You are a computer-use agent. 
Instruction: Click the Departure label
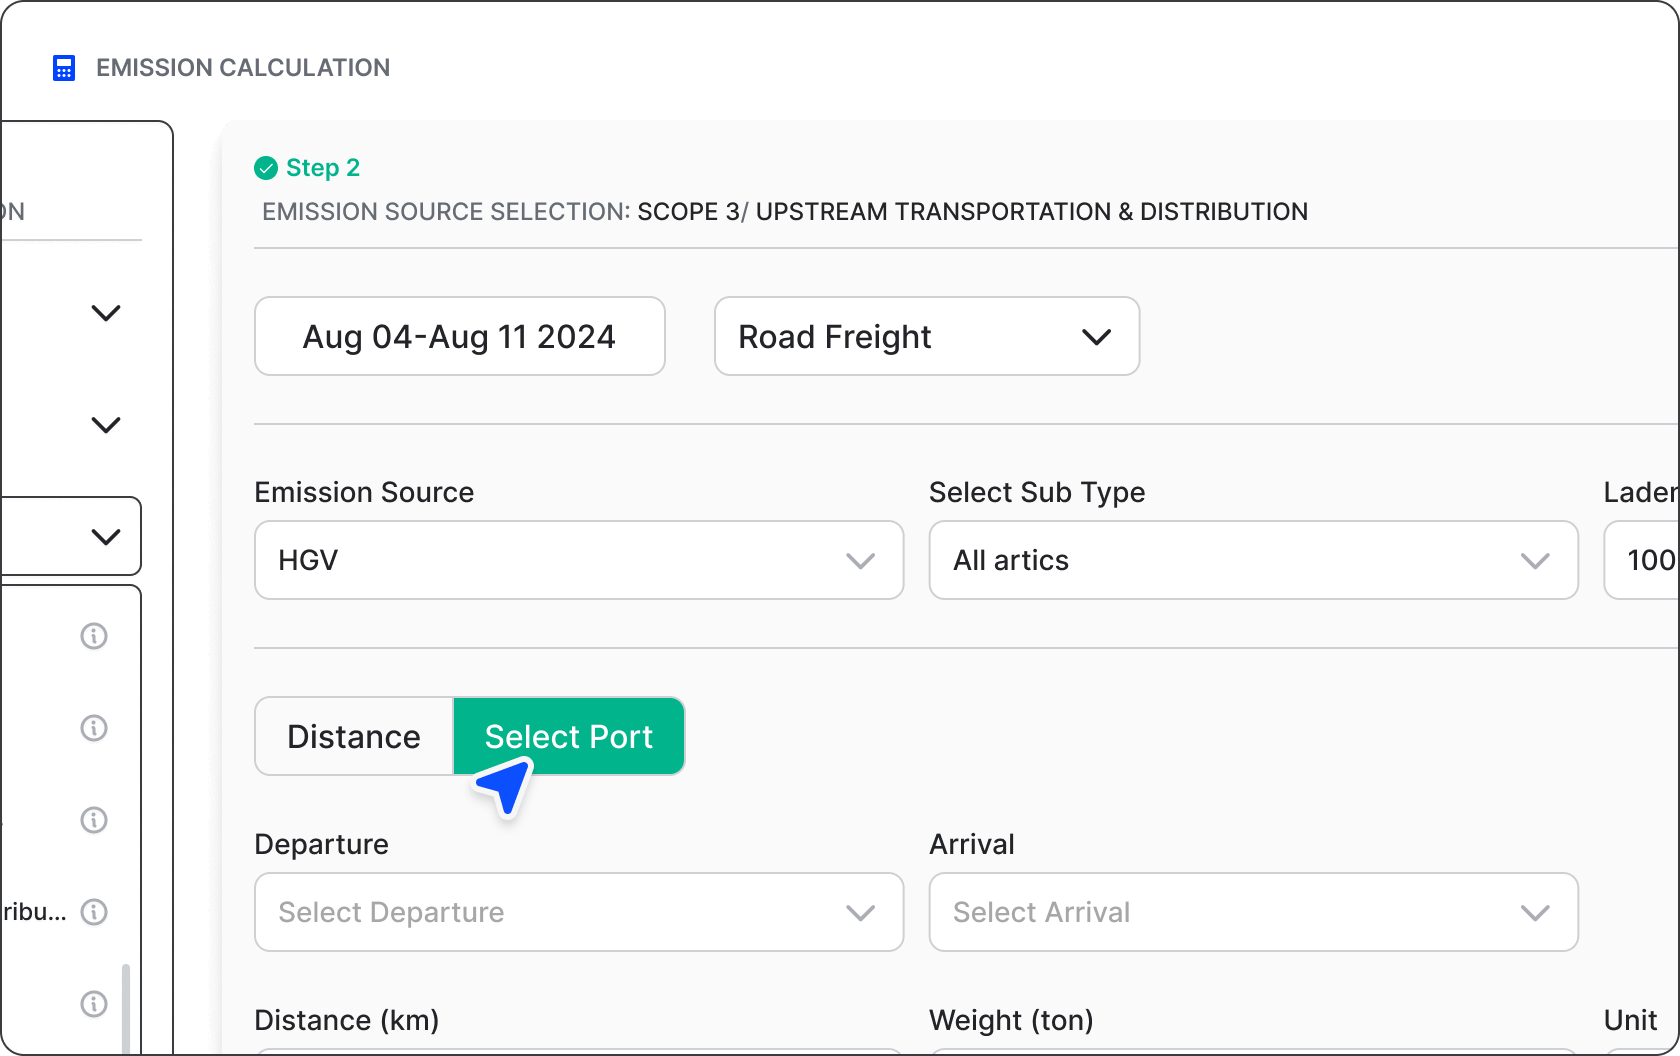[x=322, y=844]
